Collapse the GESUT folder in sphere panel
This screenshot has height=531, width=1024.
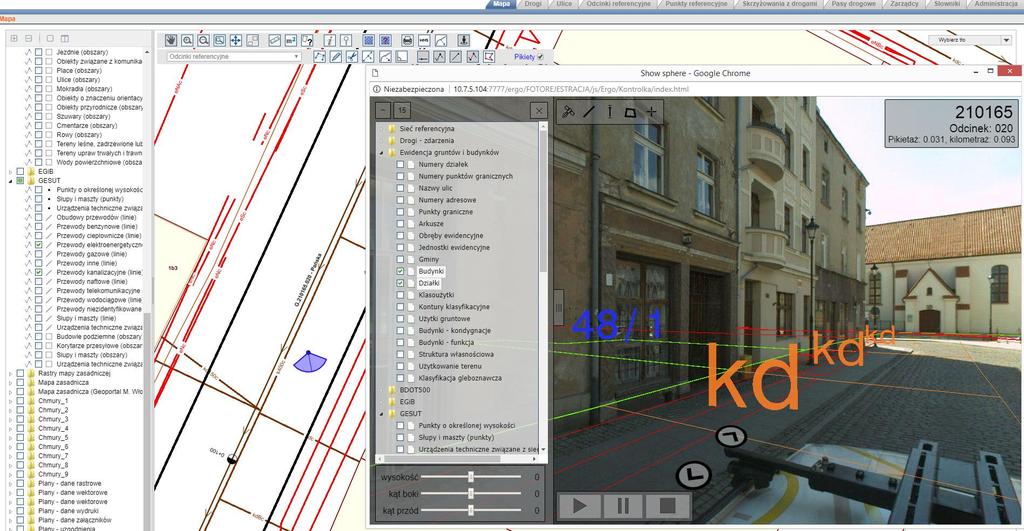point(382,414)
